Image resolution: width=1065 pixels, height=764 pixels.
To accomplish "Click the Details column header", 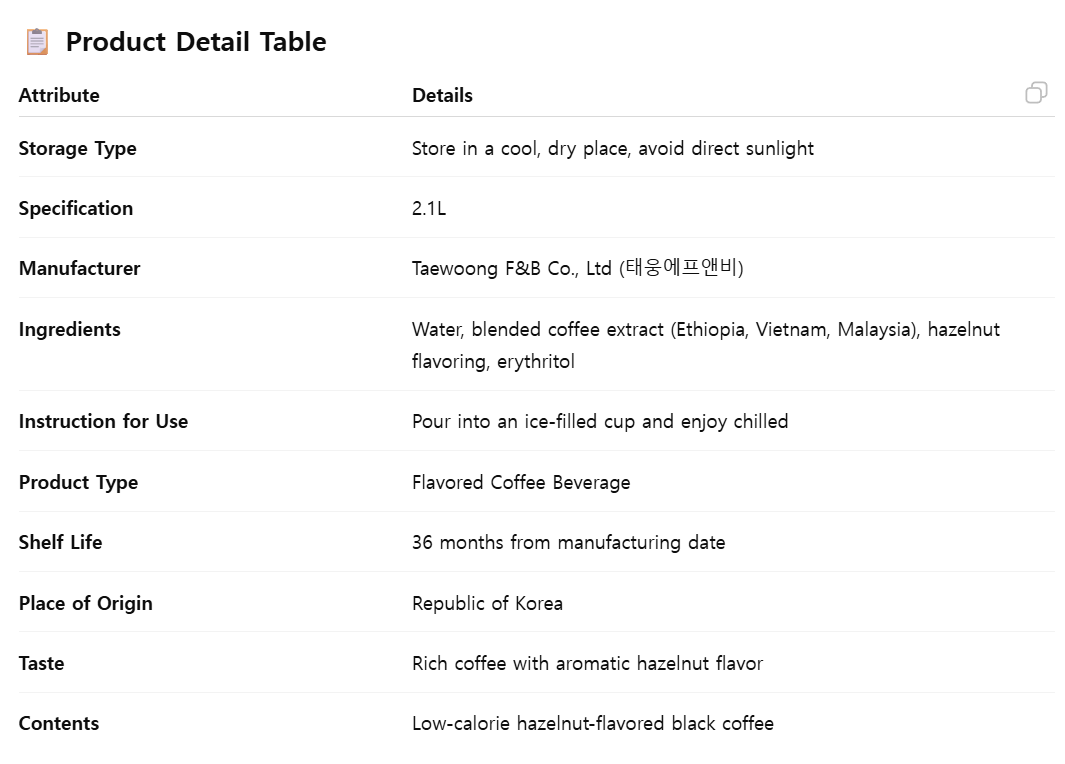I will (x=442, y=95).
